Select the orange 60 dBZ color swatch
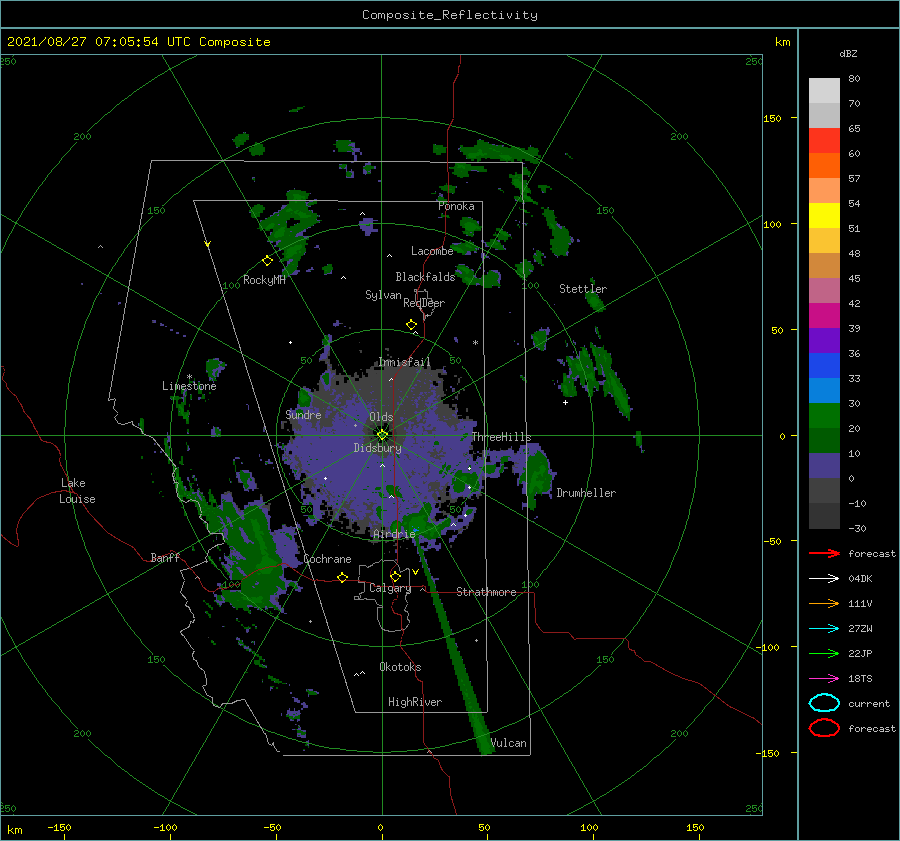Screen dimensions: 900x841 click(824, 165)
